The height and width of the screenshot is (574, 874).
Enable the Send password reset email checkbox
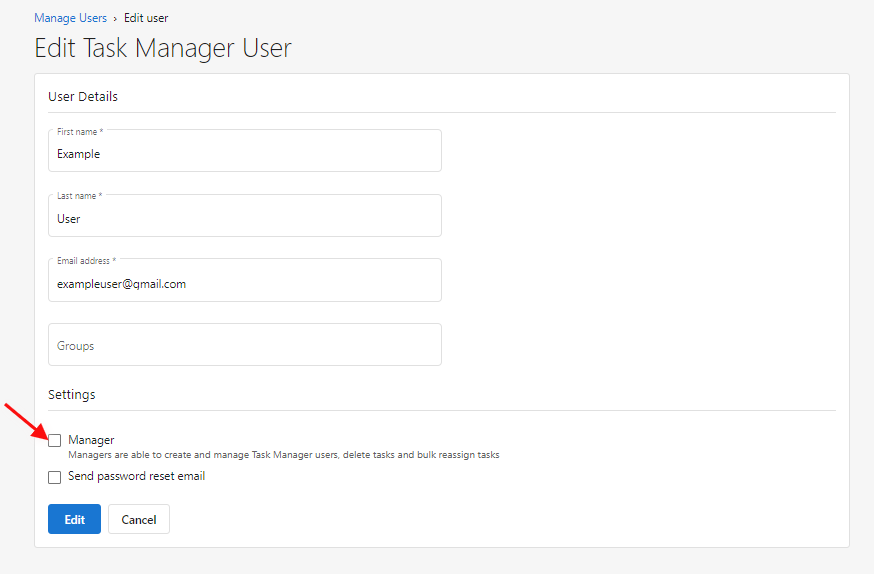click(x=55, y=478)
